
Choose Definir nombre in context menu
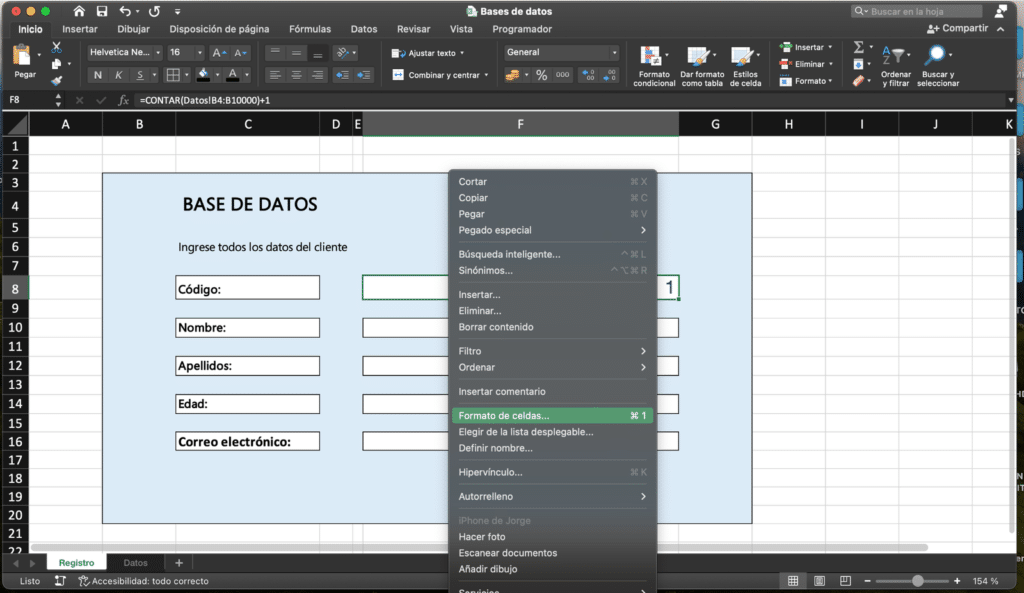click(x=552, y=448)
